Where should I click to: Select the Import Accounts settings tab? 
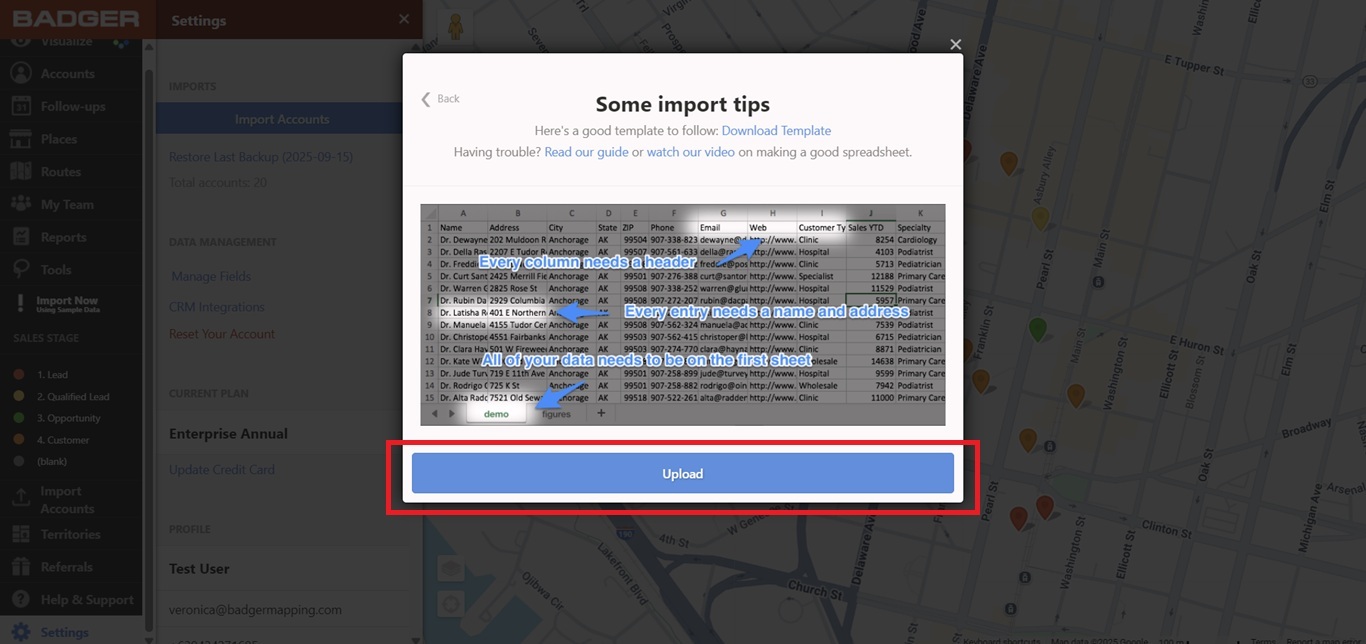coord(281,119)
